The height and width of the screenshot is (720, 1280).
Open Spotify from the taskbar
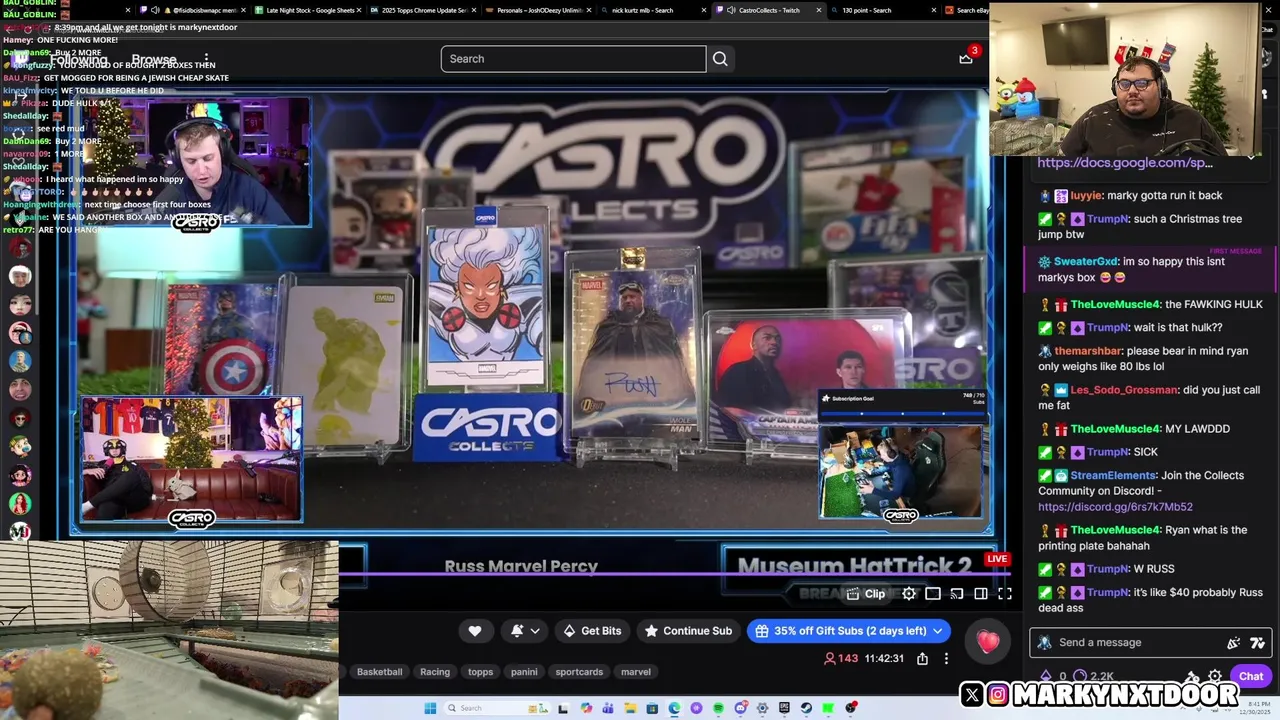click(718, 708)
